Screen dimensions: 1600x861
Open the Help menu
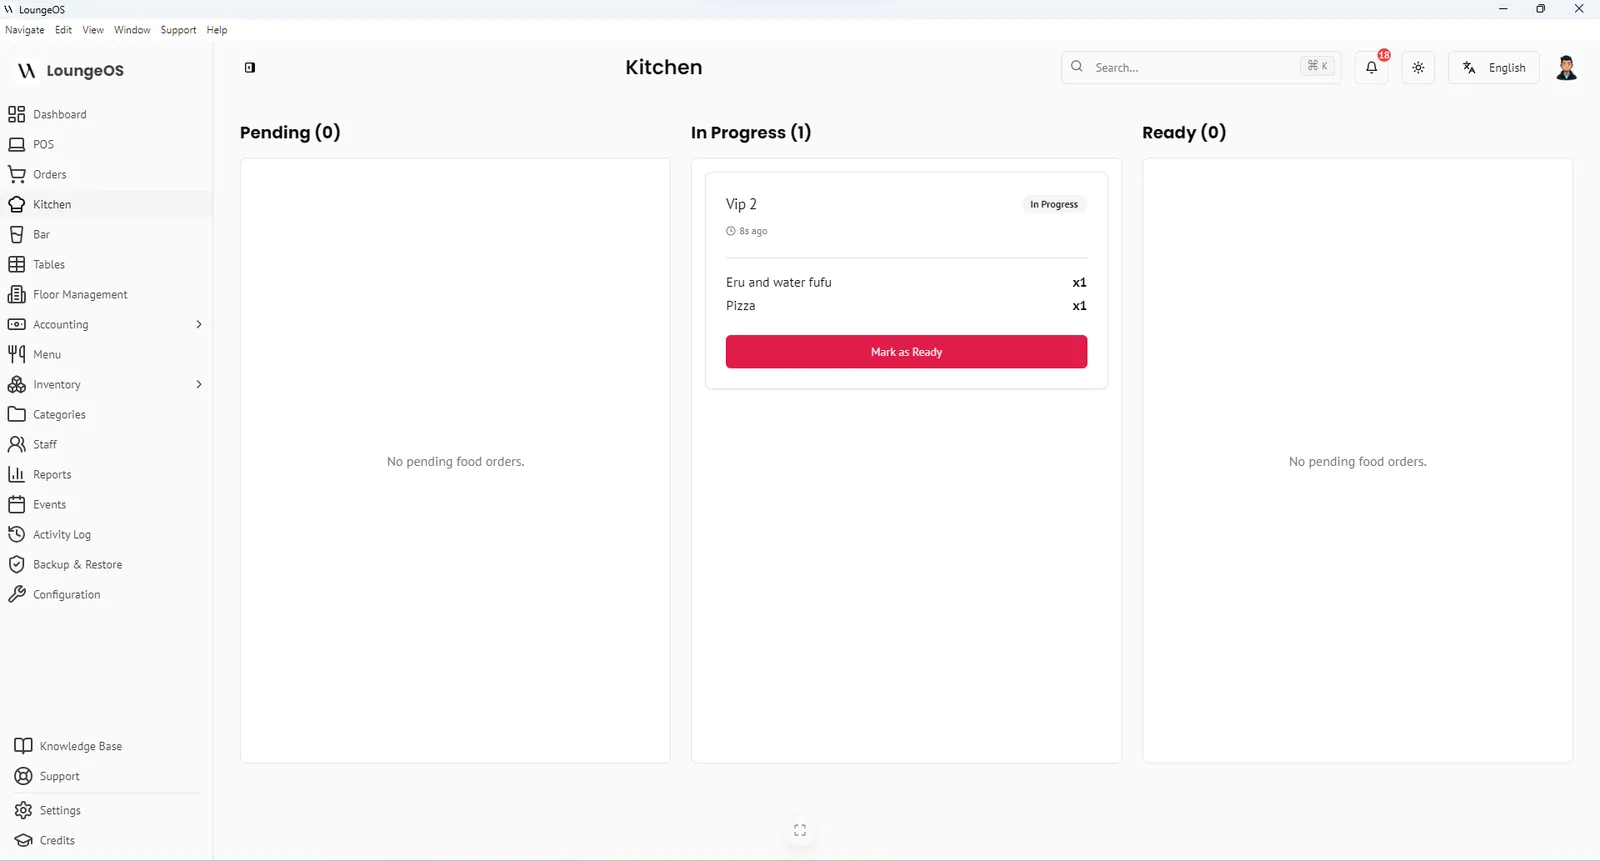coord(217,30)
